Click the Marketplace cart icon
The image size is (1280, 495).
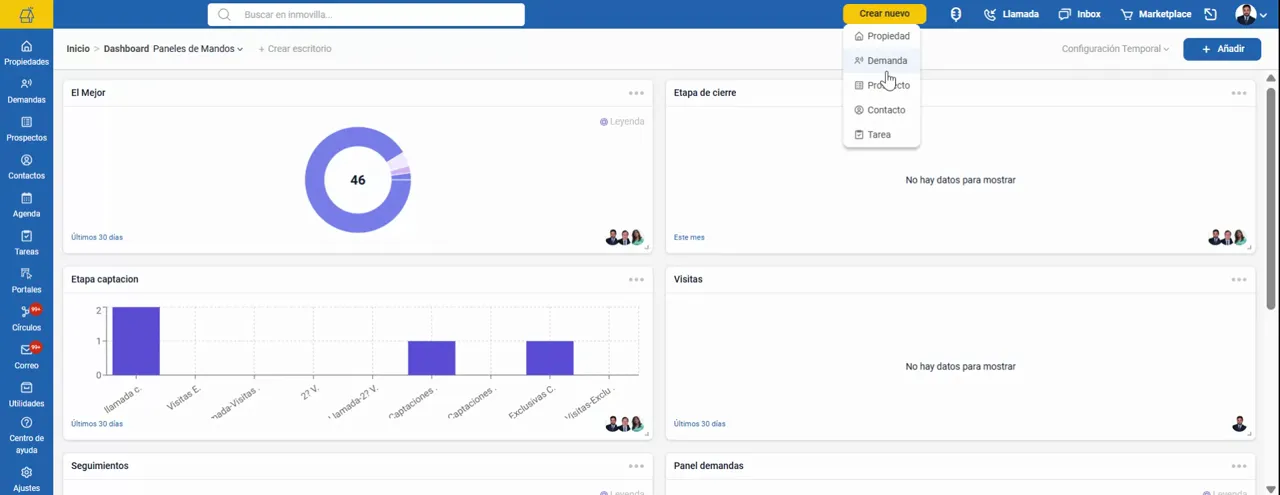tap(1127, 14)
